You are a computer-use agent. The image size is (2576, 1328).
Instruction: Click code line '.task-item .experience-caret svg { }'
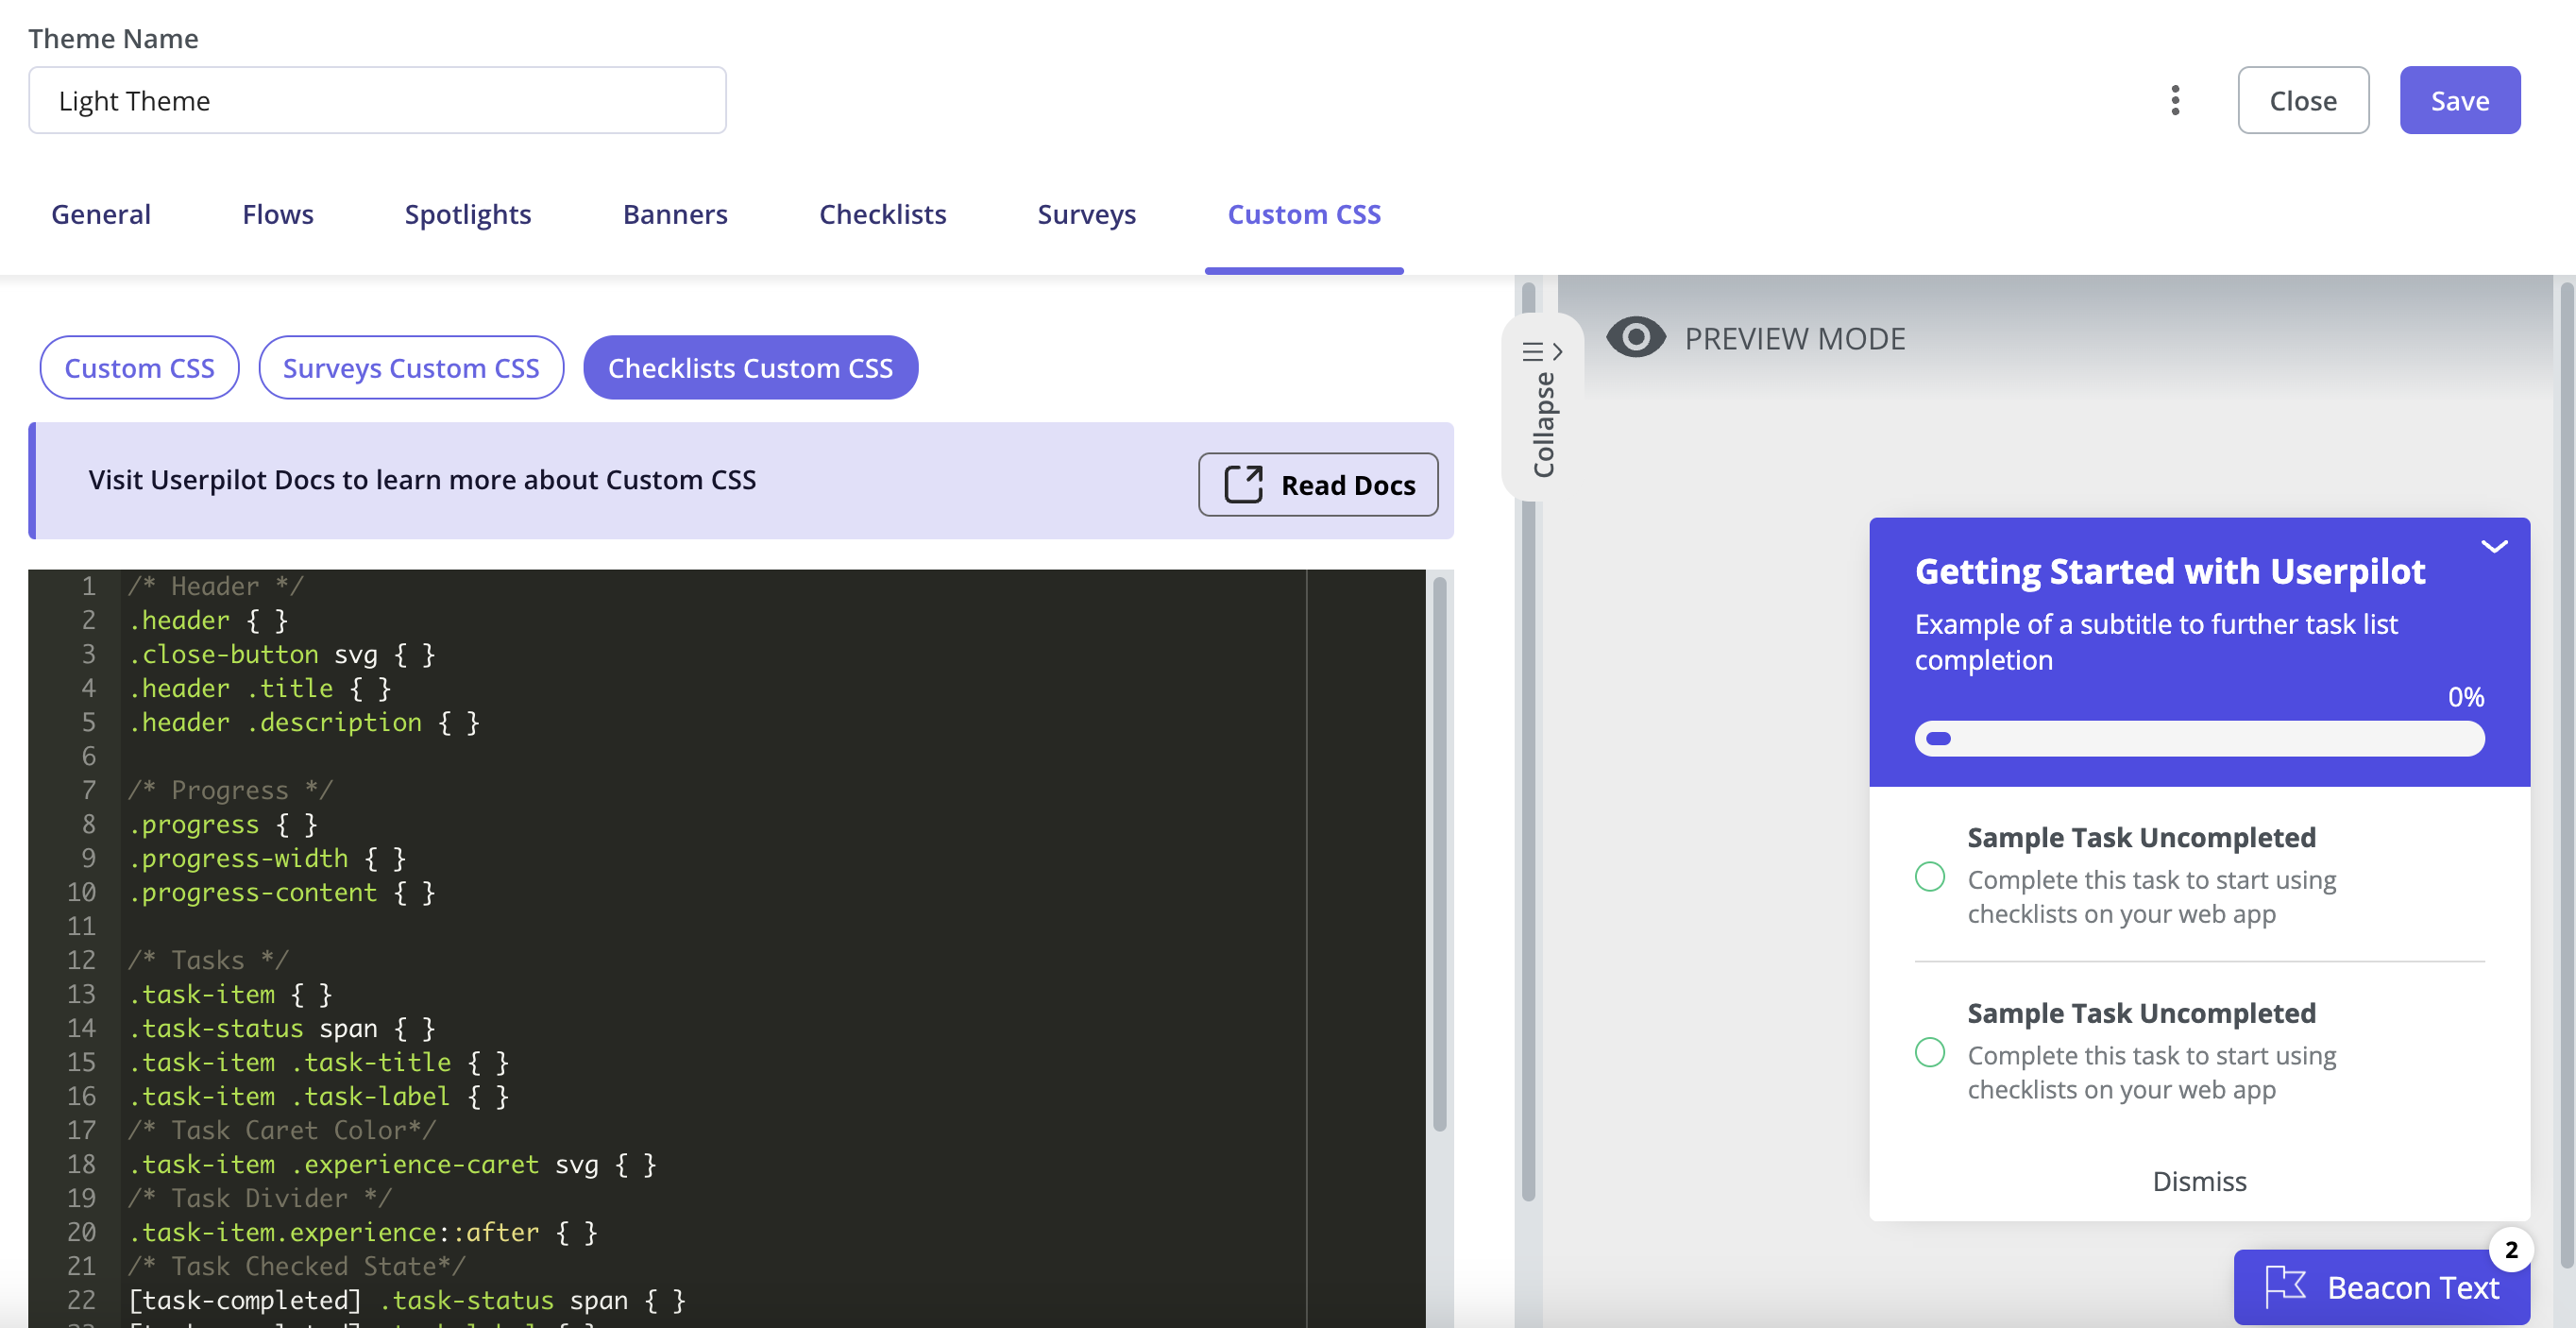click(x=393, y=1164)
